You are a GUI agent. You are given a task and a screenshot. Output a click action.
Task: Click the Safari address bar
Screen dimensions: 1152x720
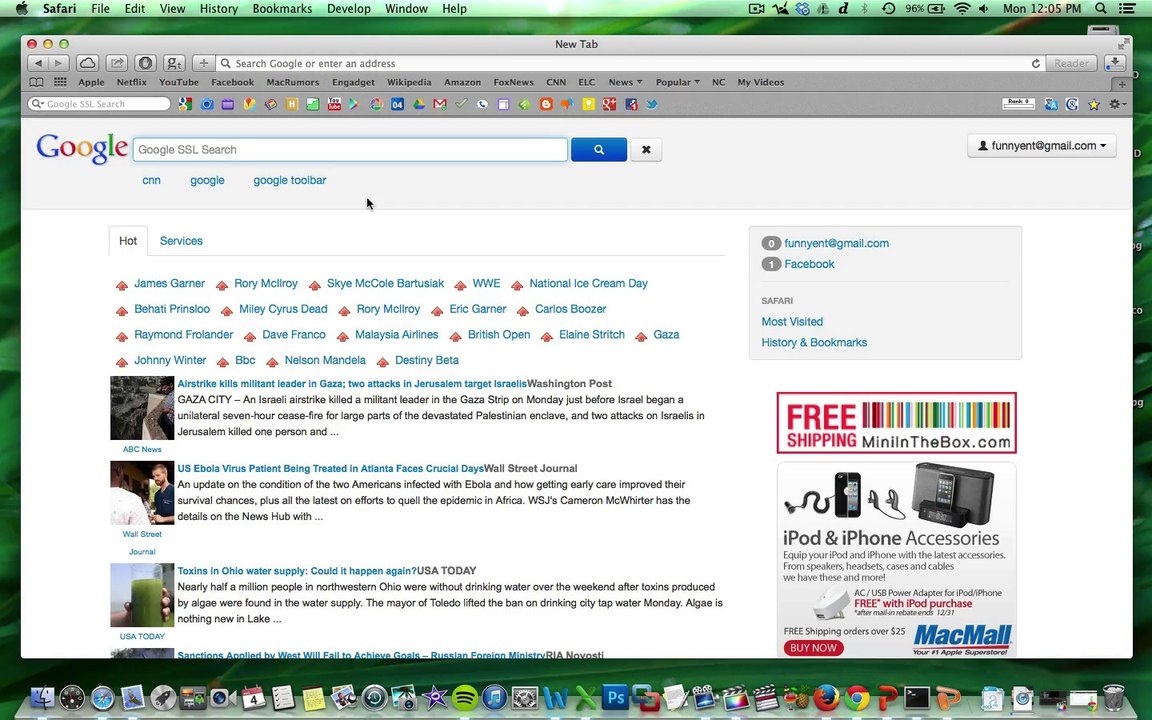(630, 63)
